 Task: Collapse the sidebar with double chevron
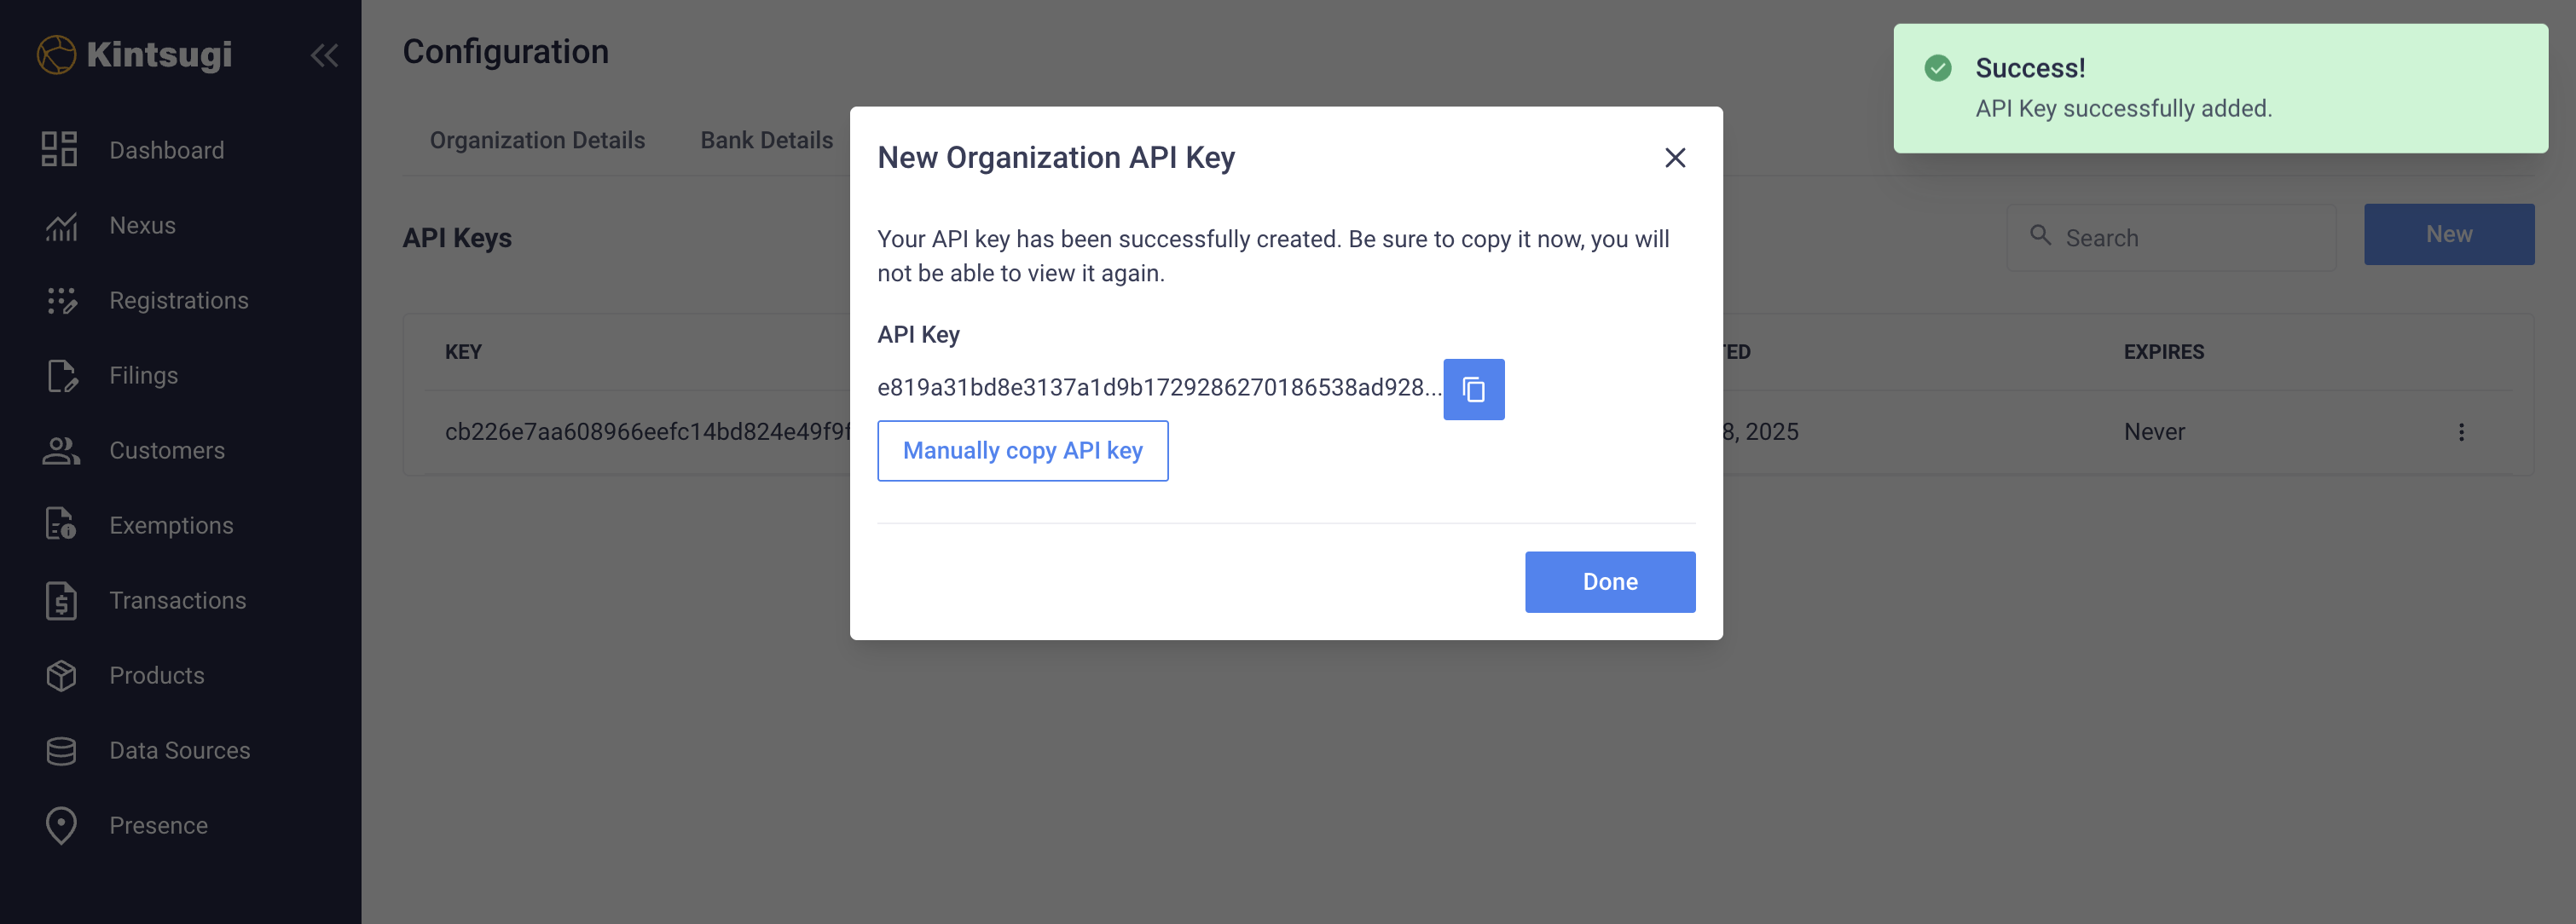point(323,55)
